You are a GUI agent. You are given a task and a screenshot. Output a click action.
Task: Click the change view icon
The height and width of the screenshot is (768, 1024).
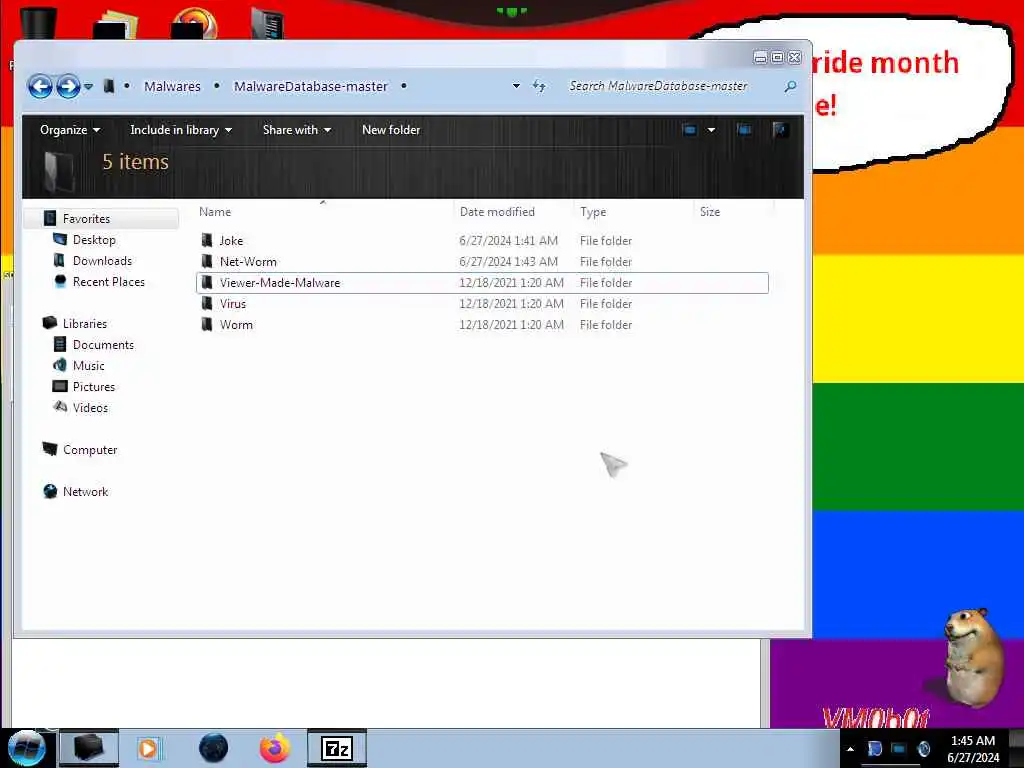tap(690, 130)
